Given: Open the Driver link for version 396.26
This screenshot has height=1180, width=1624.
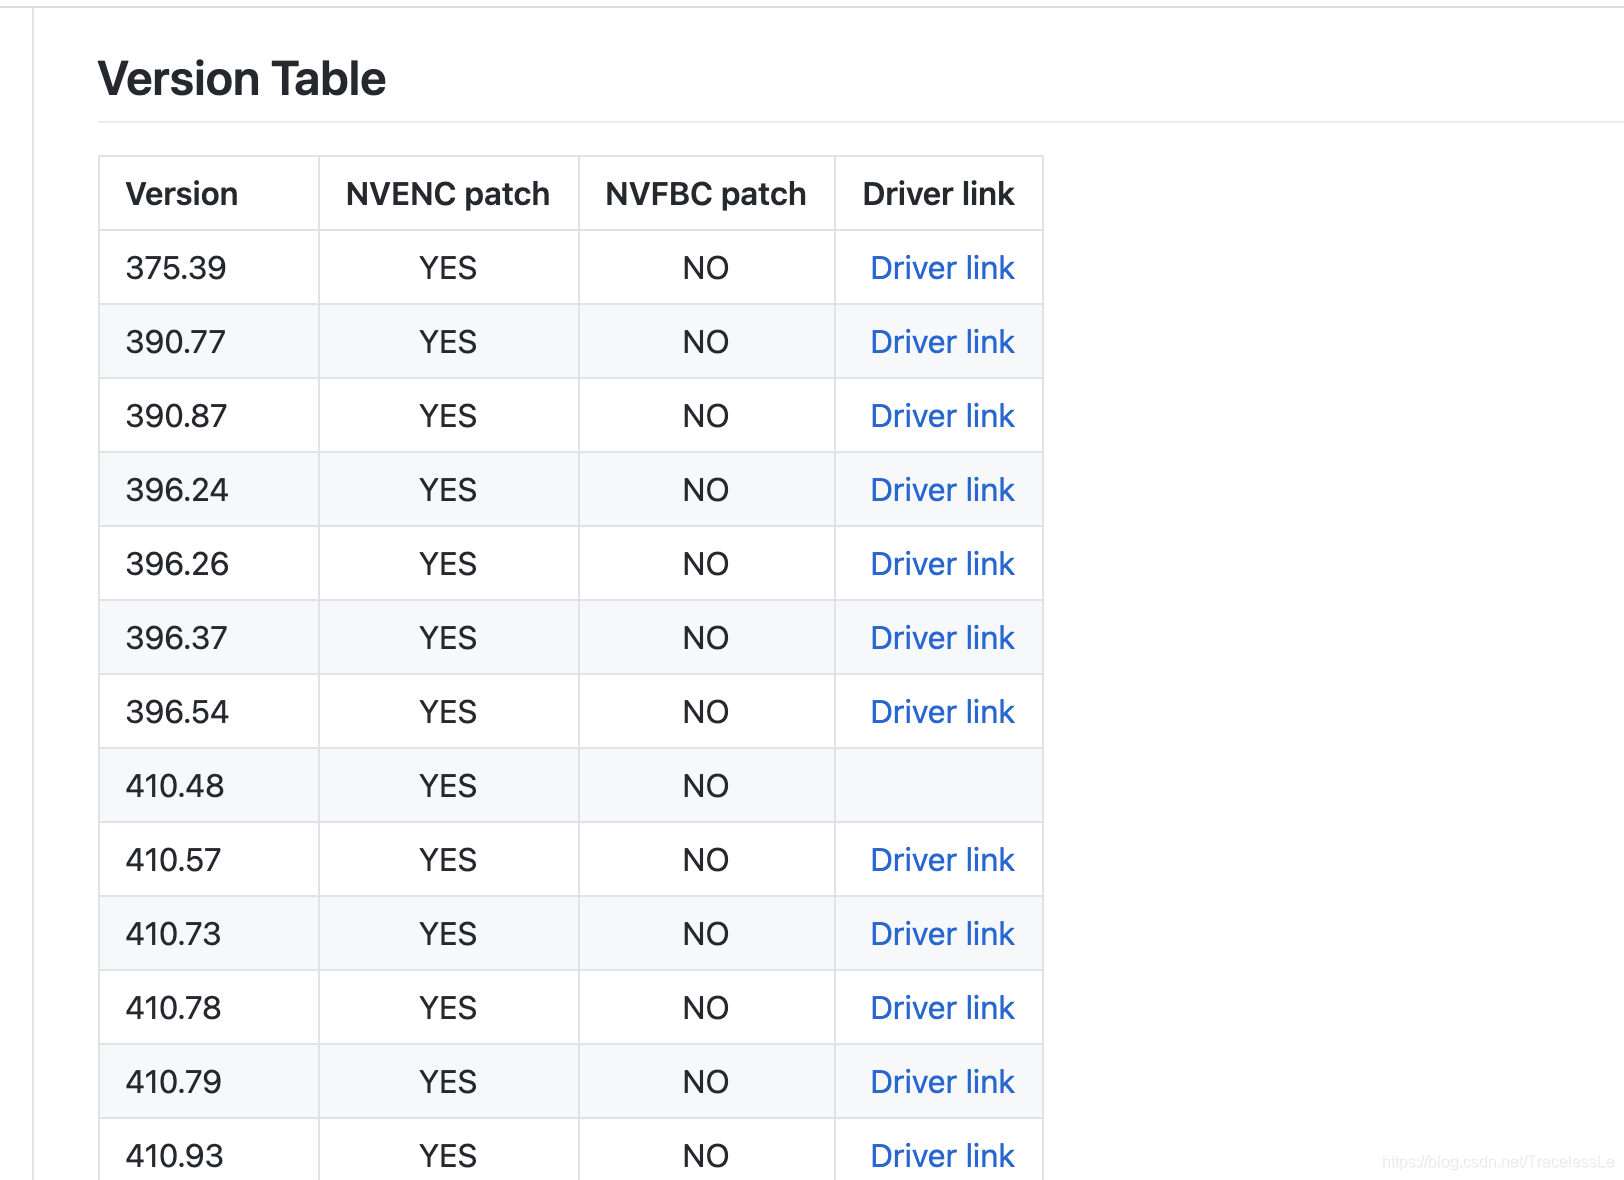Looking at the screenshot, I should 942,564.
